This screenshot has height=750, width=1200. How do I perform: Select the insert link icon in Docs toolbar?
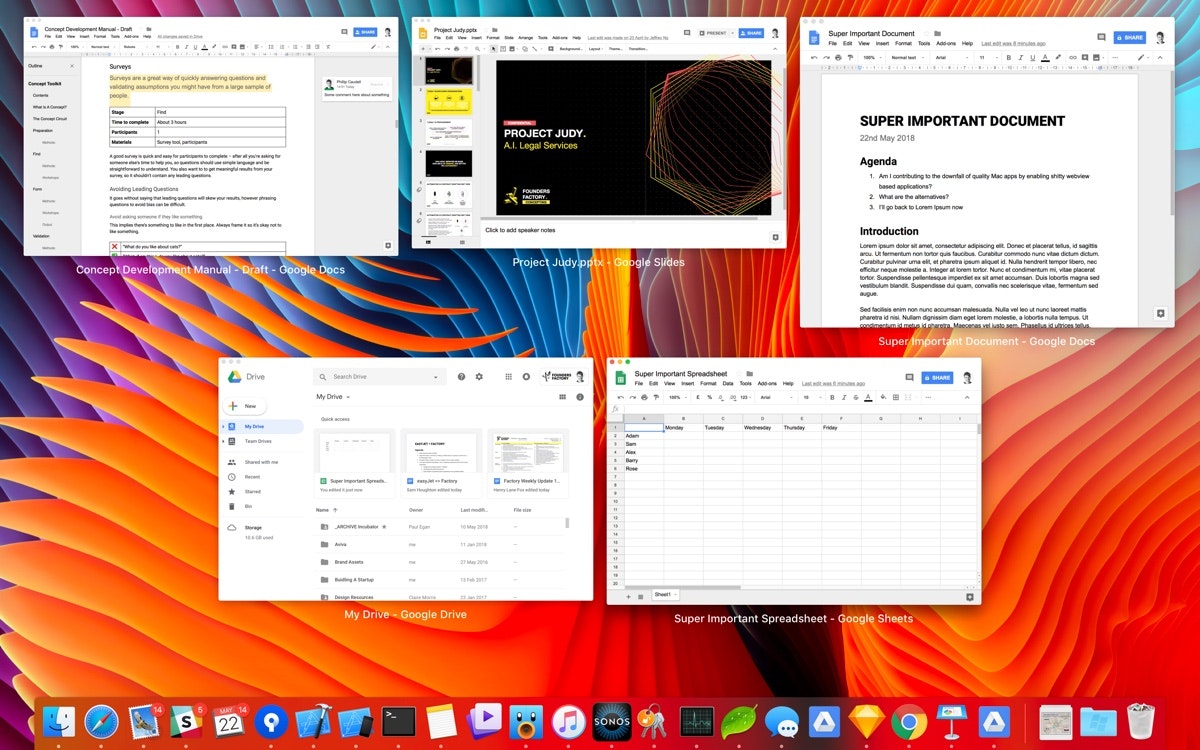point(1073,58)
